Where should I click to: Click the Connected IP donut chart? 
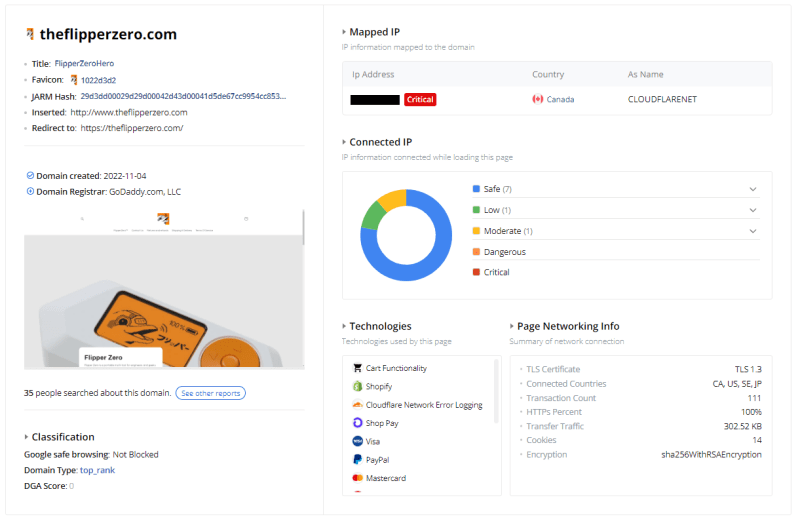[406, 235]
